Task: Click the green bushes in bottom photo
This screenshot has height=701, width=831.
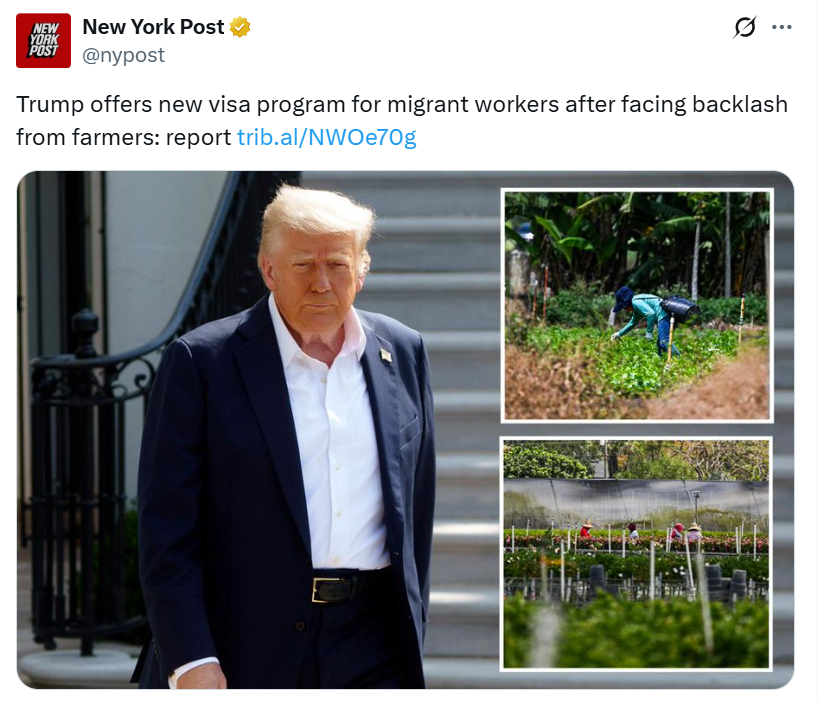Action: pos(636,631)
